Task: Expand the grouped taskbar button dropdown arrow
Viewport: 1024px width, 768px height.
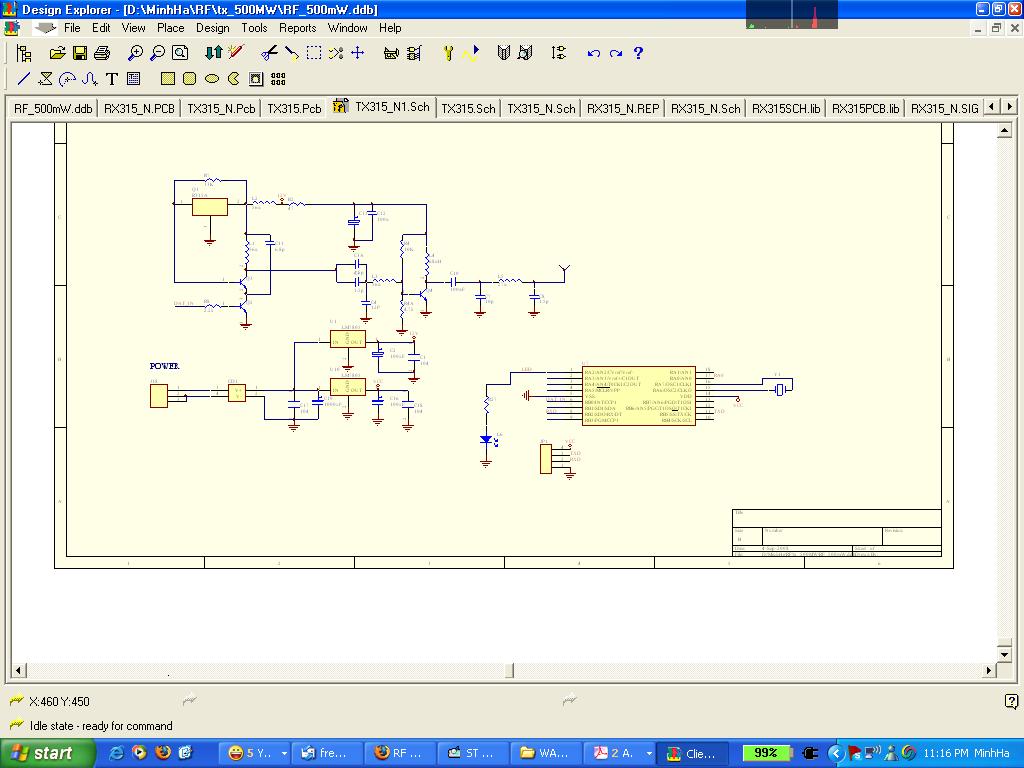Action: click(284, 753)
